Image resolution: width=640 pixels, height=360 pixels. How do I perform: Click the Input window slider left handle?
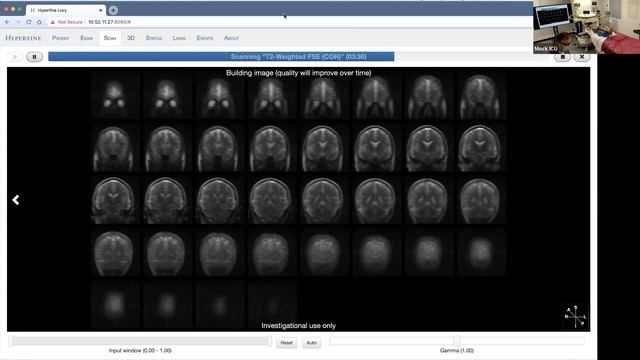[11, 341]
